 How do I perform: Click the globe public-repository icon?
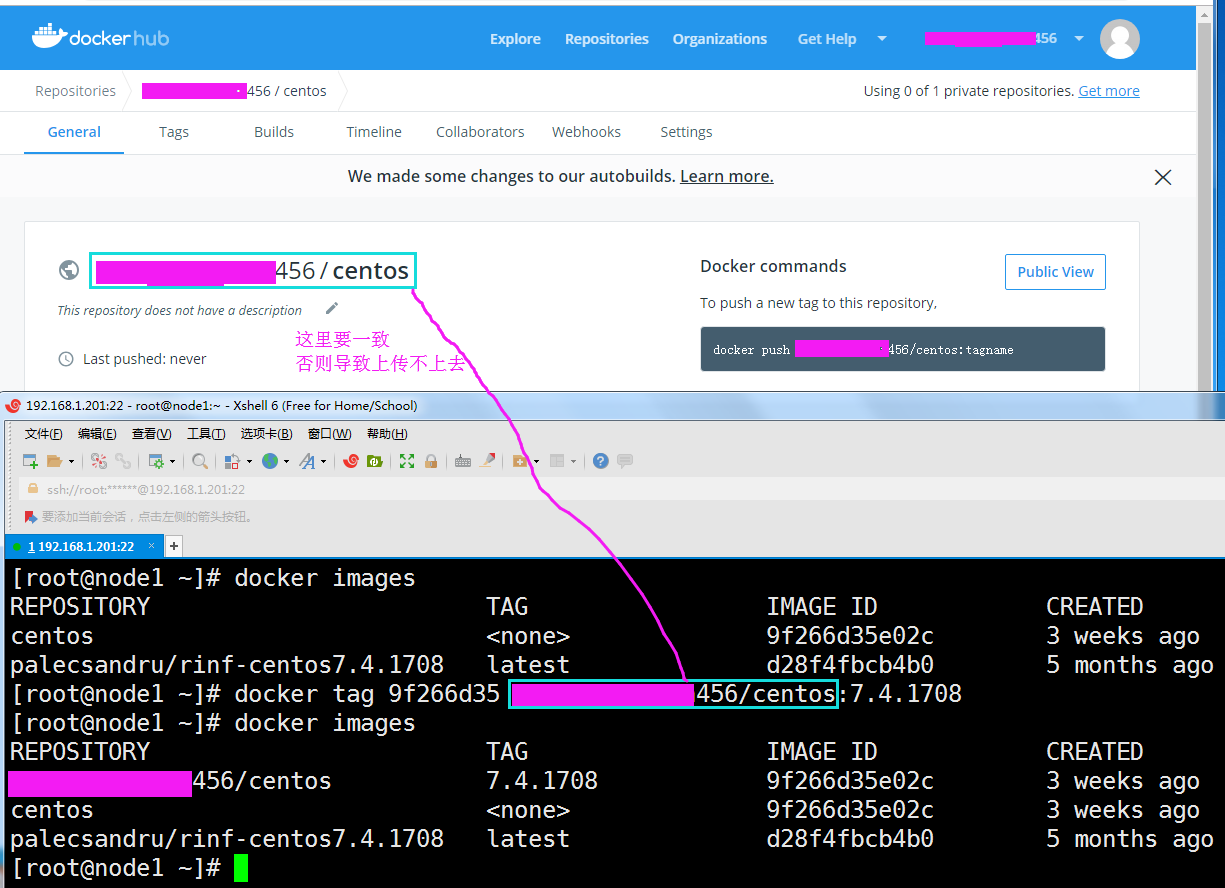pyautogui.click(x=69, y=270)
